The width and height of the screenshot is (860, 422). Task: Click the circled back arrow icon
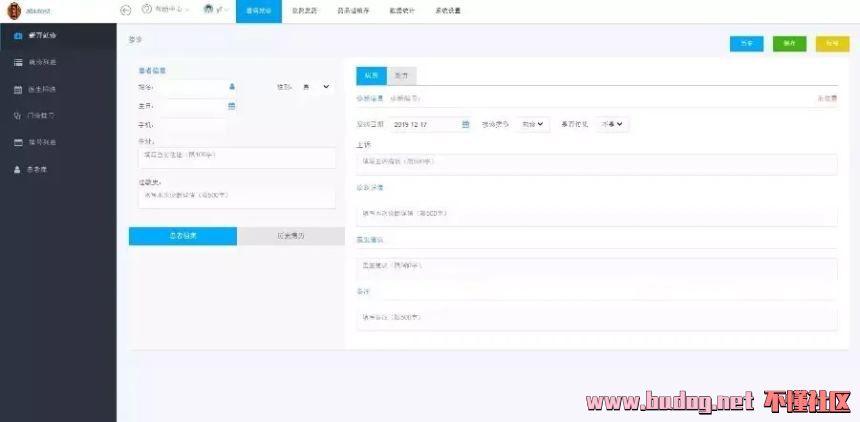click(126, 10)
